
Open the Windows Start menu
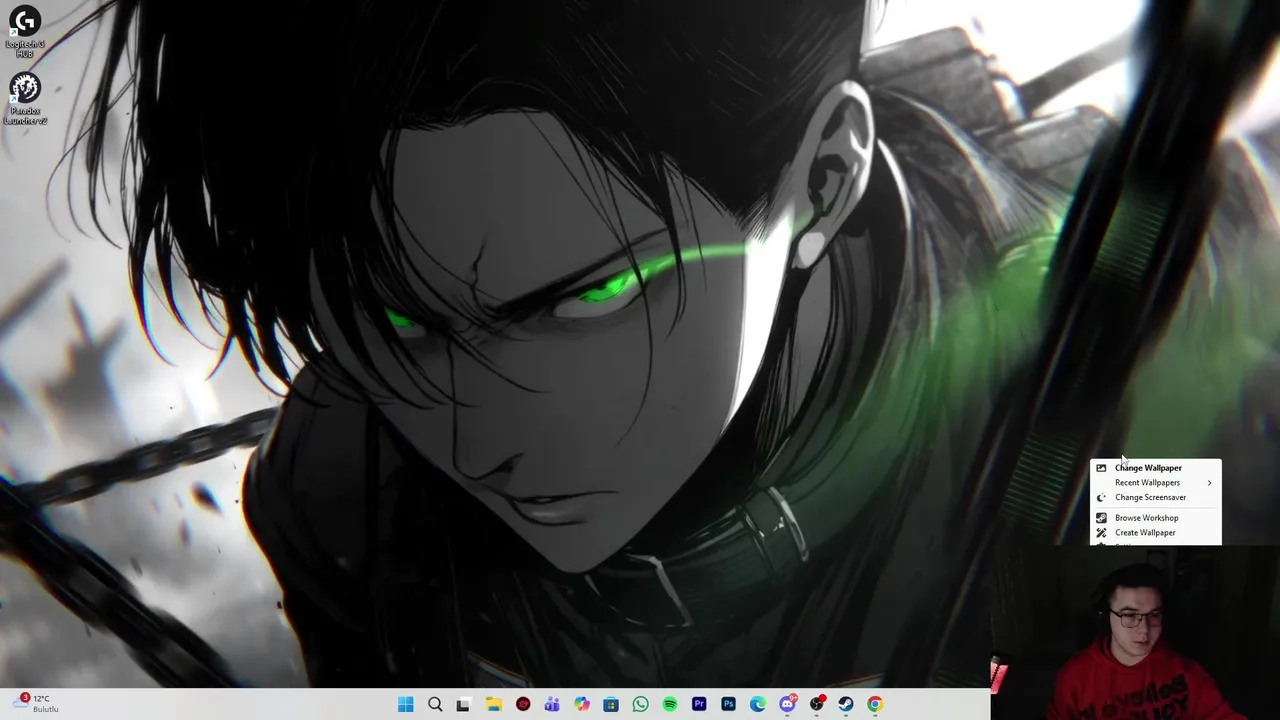pos(405,704)
